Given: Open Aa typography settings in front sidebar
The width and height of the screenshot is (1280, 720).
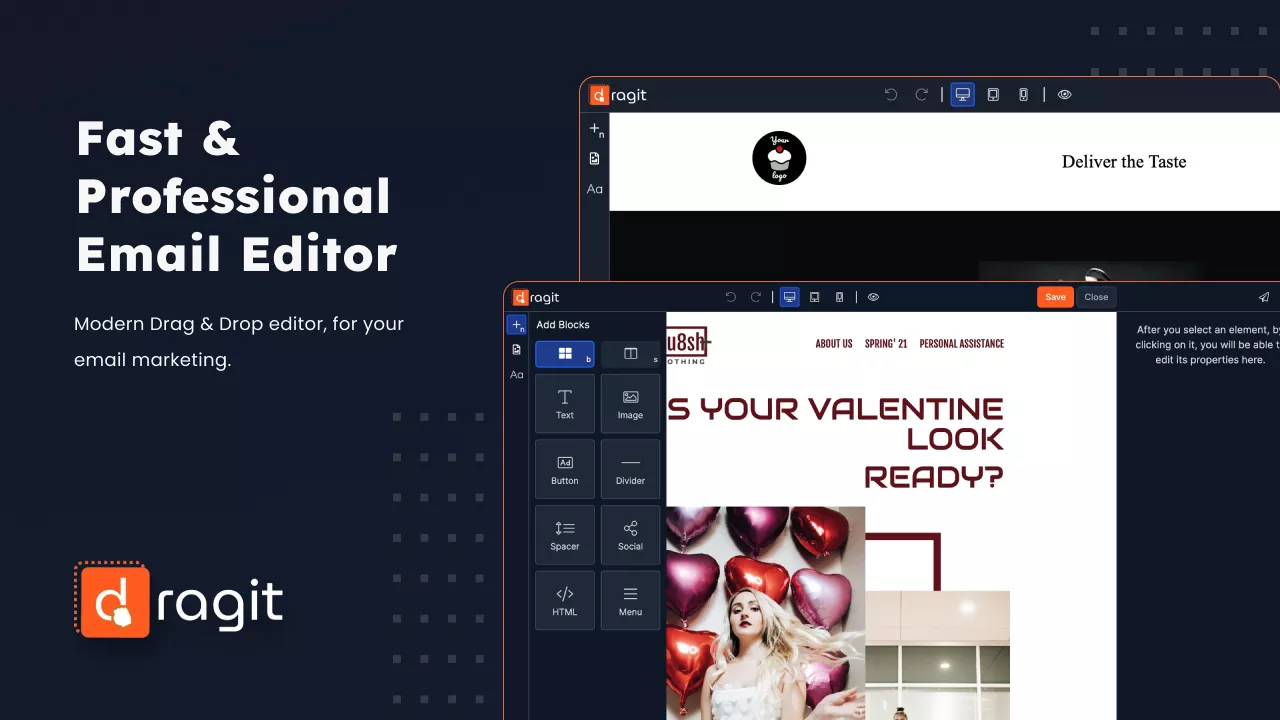Looking at the screenshot, I should click(517, 375).
